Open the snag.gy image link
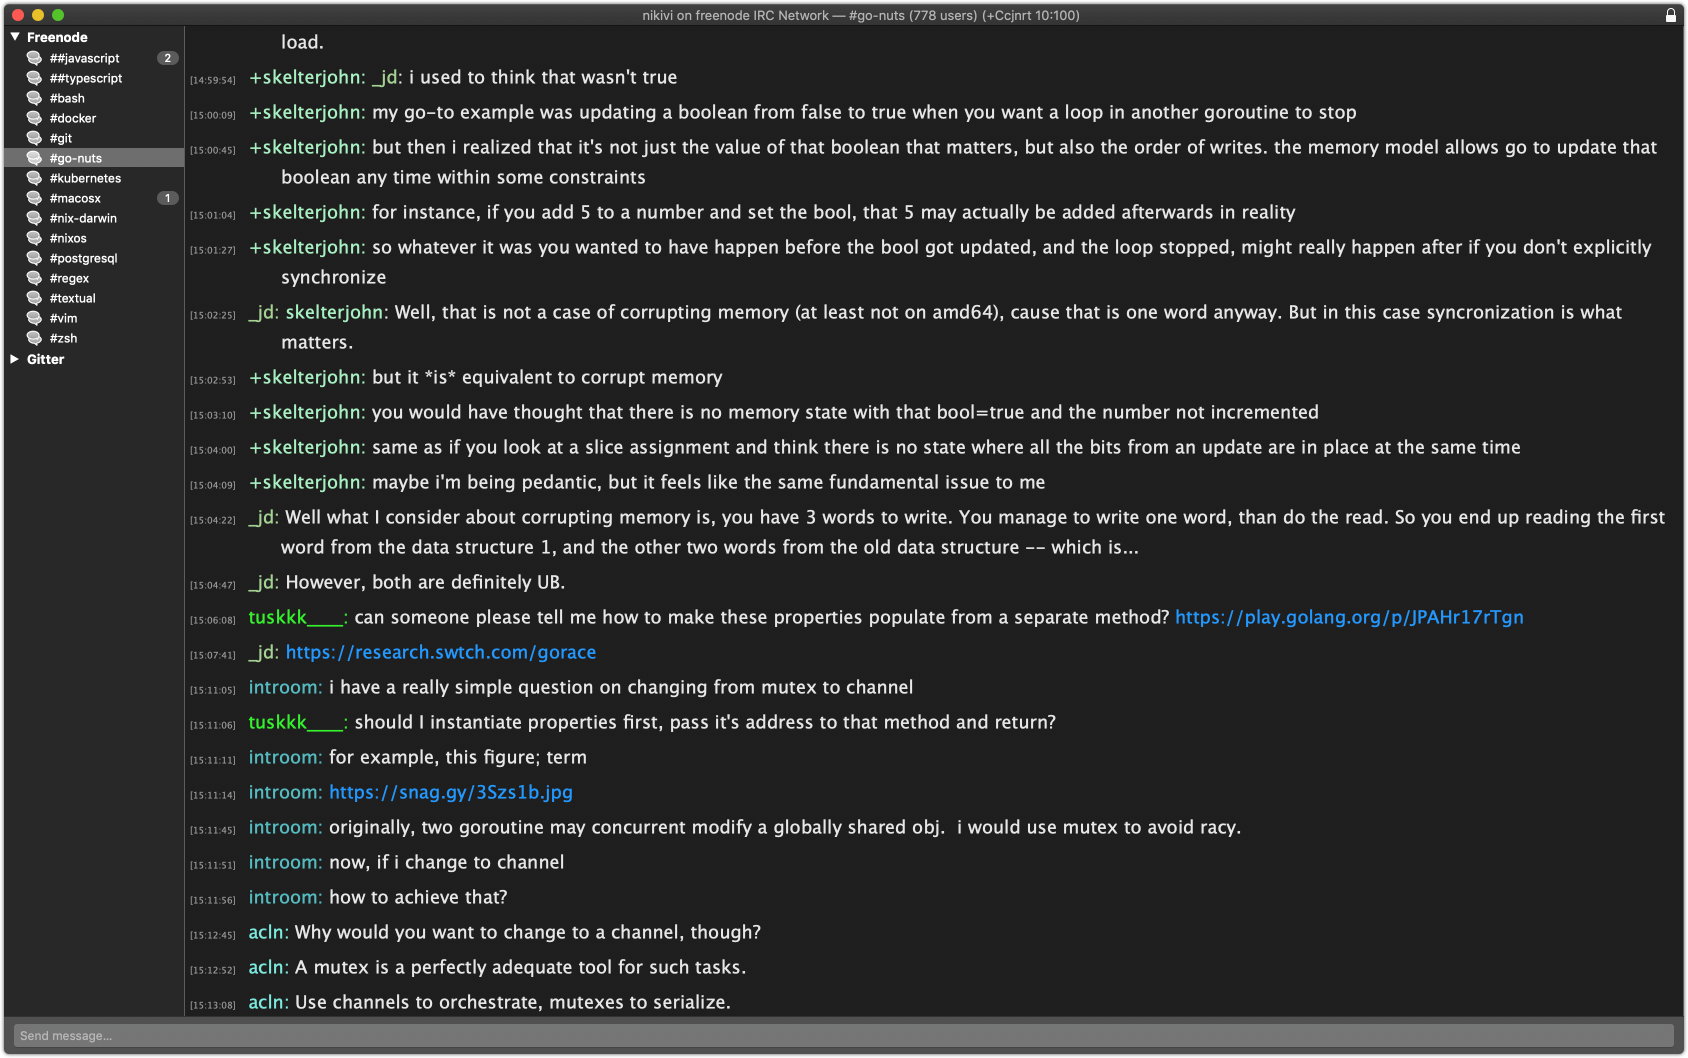 (x=450, y=792)
